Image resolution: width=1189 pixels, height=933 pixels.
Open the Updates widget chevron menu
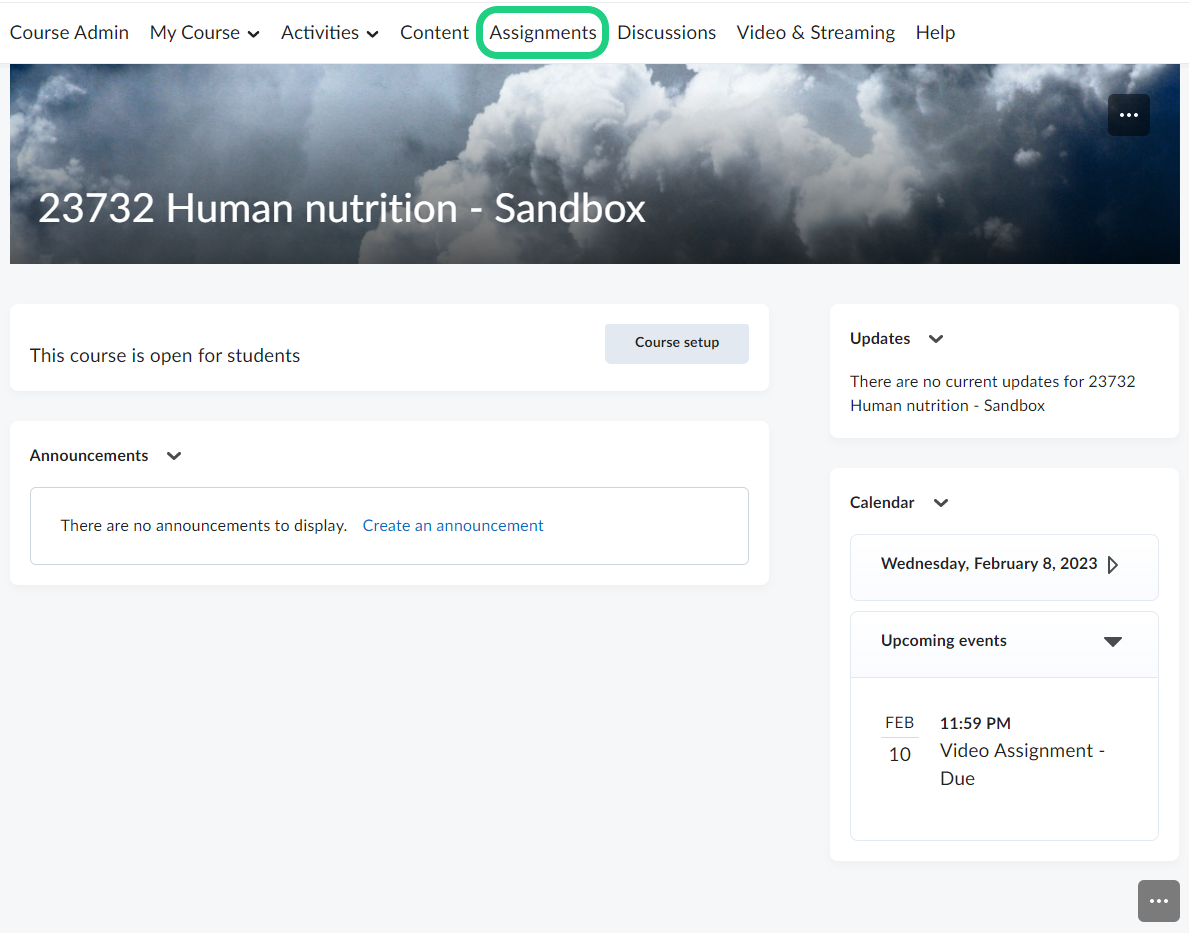coord(935,339)
